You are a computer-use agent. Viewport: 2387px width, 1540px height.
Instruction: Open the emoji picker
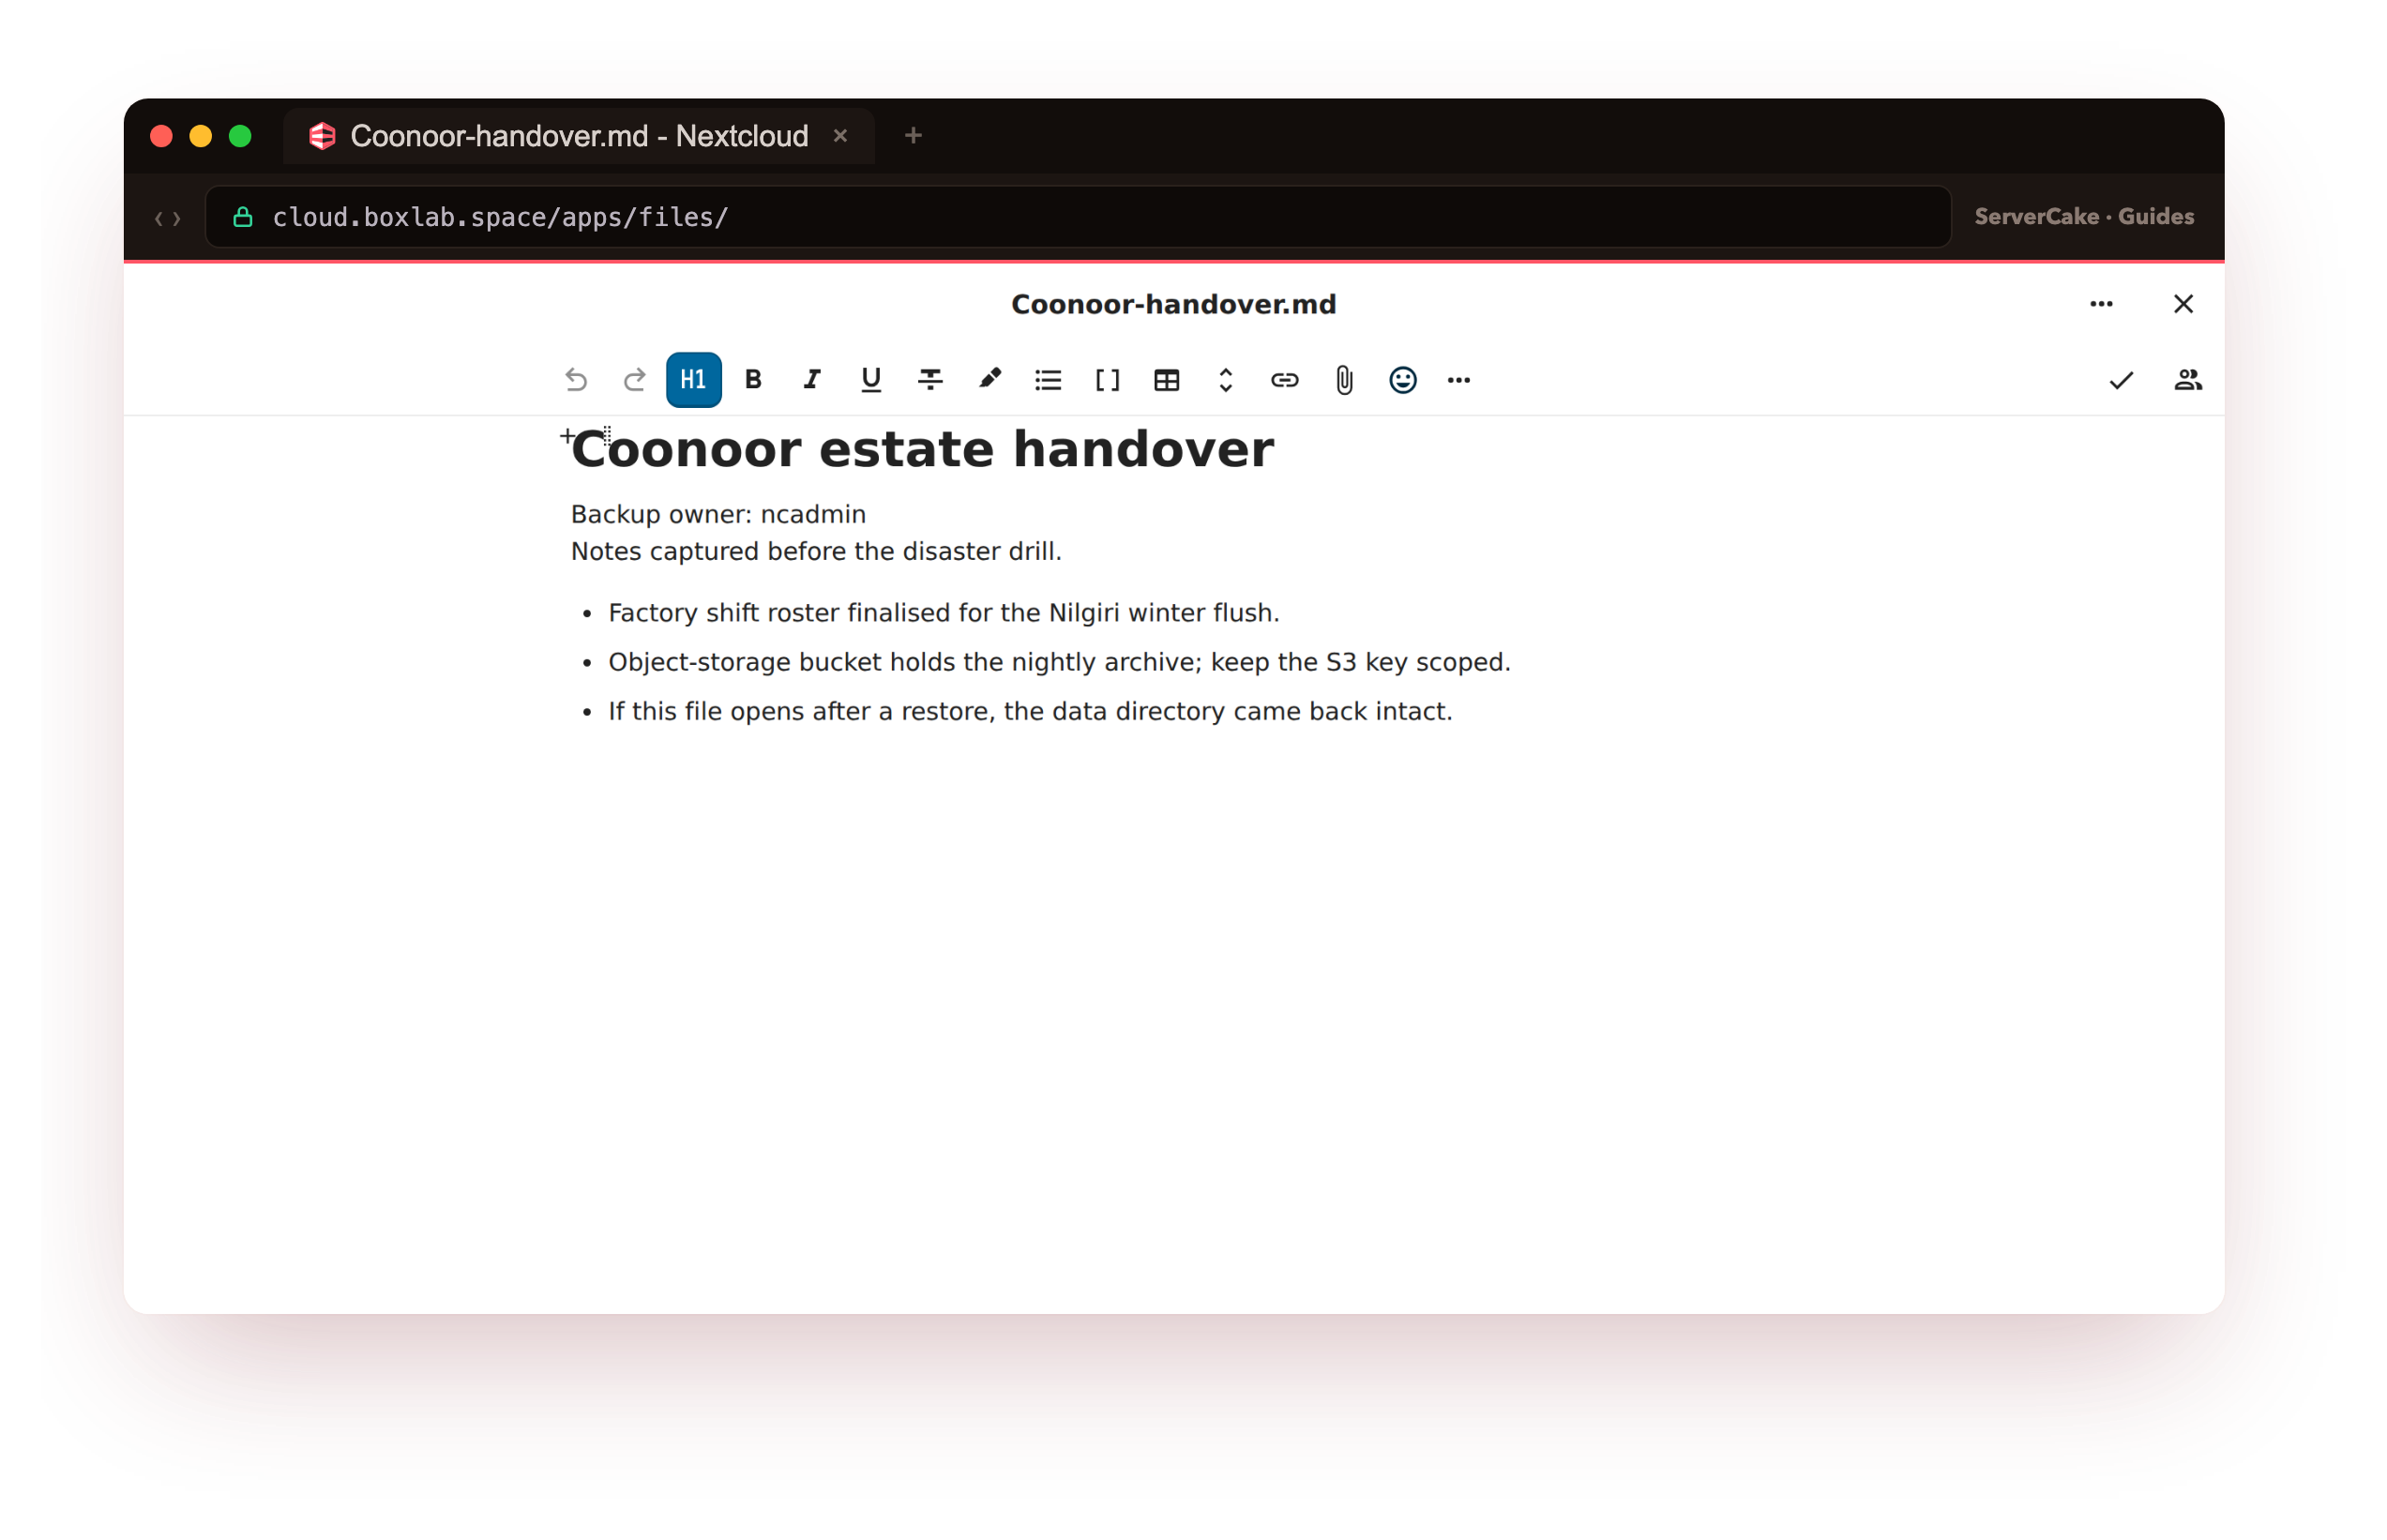pos(1403,380)
